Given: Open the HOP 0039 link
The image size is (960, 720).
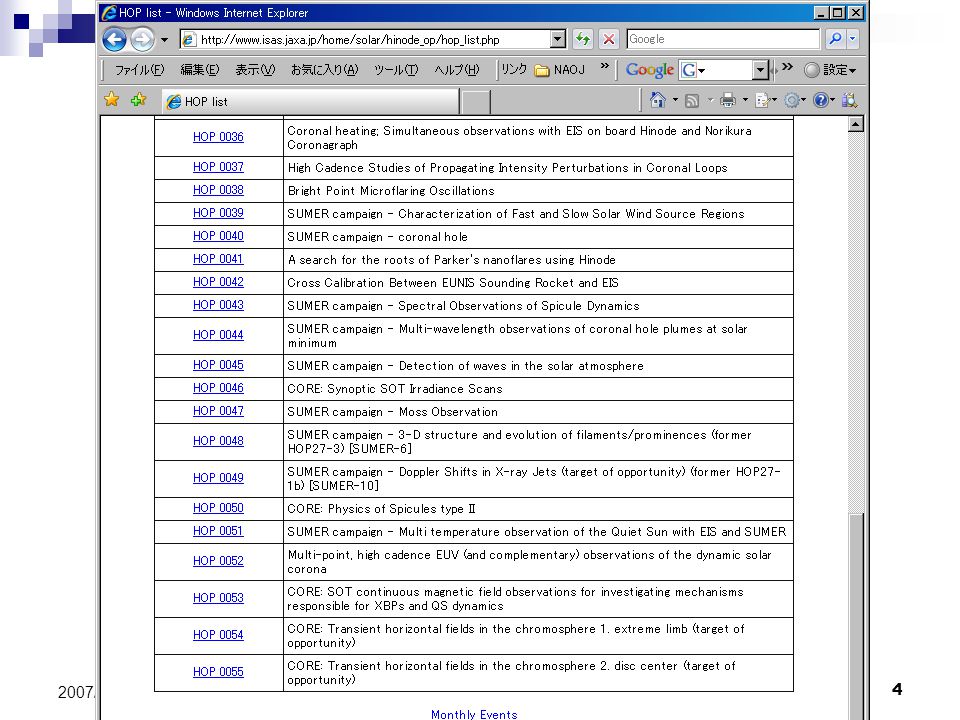Looking at the screenshot, I should pyautogui.click(x=218, y=213).
